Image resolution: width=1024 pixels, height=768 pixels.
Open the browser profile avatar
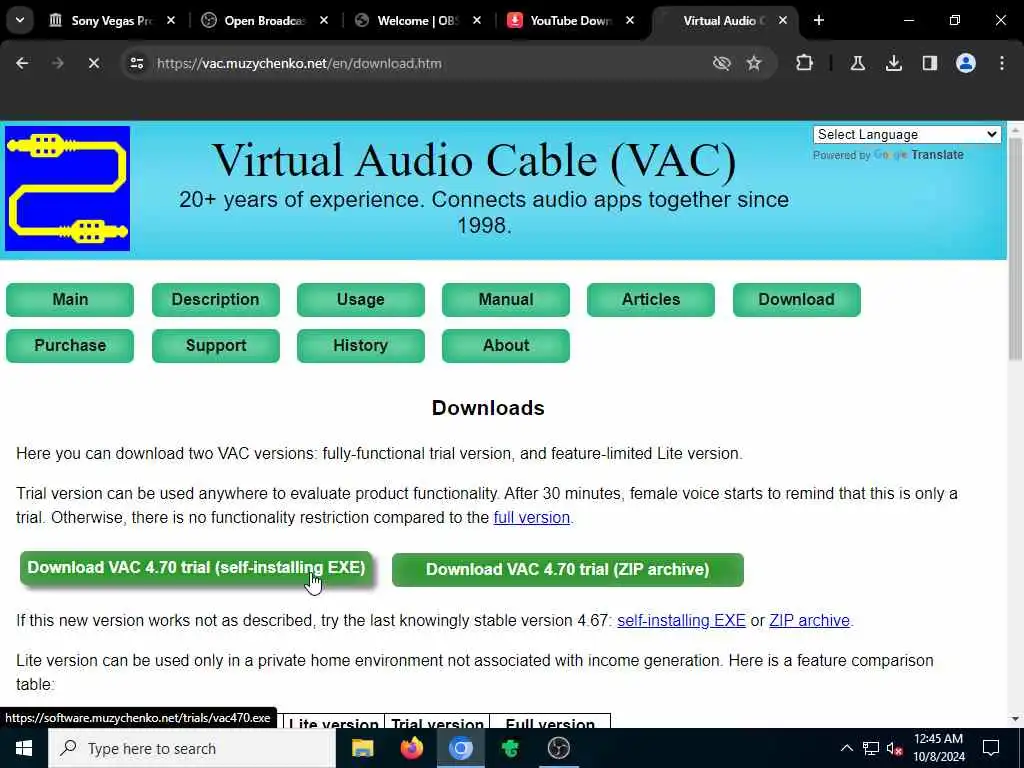point(966,63)
